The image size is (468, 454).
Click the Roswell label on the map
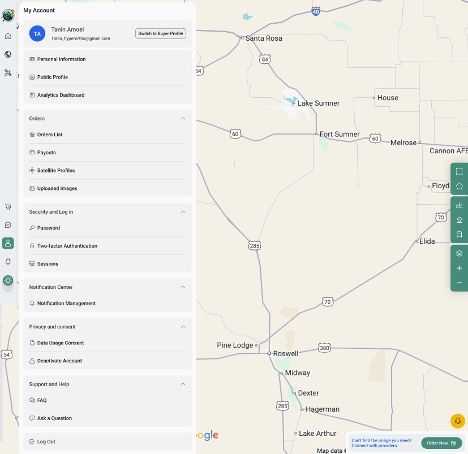point(286,353)
